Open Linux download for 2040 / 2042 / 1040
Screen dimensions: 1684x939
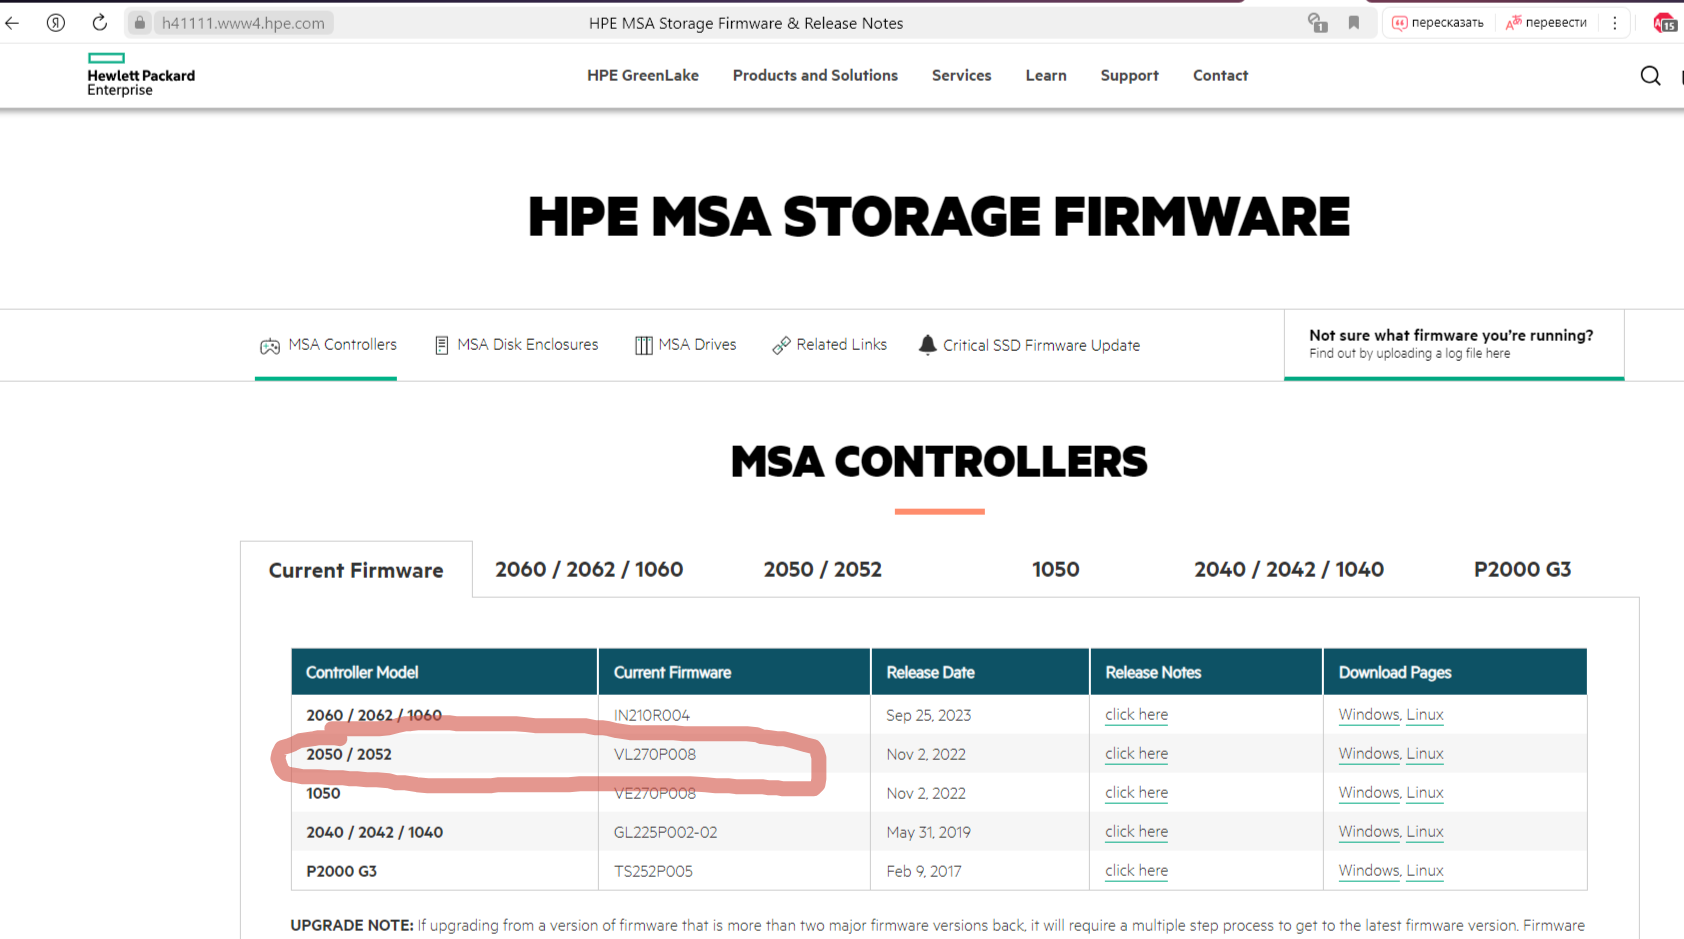coord(1425,832)
